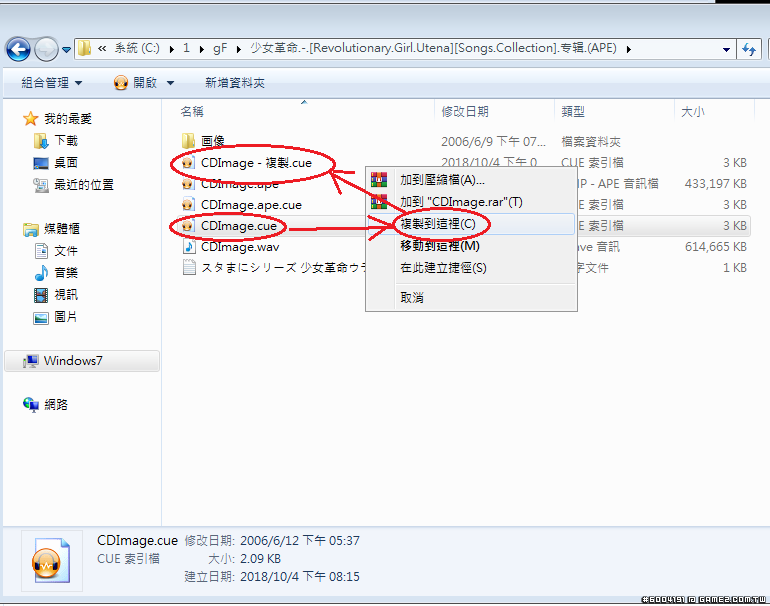Click the Forward navigation arrow button
The image size is (770, 606).
[46, 48]
